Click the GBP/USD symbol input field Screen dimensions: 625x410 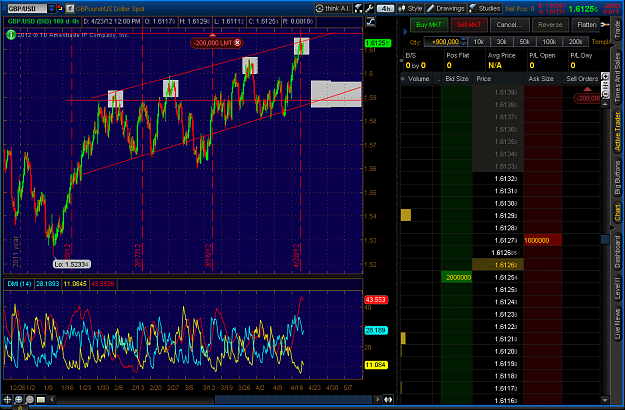point(26,8)
